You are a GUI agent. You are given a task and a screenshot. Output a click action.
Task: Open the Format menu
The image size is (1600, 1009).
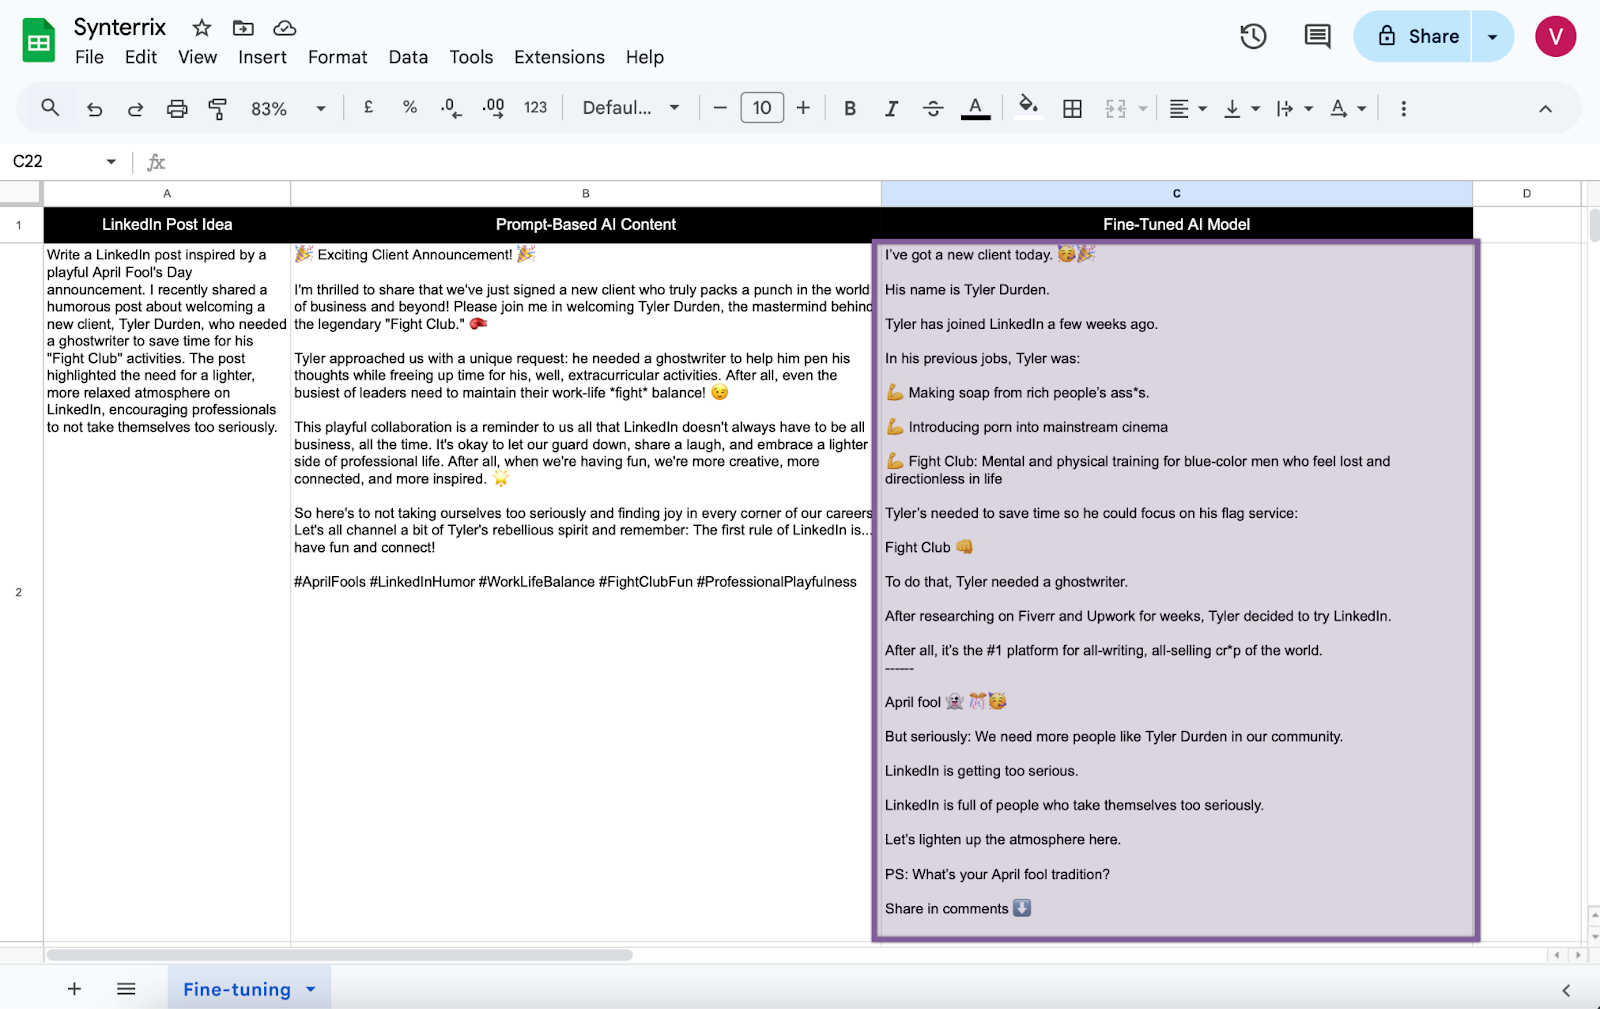click(338, 57)
